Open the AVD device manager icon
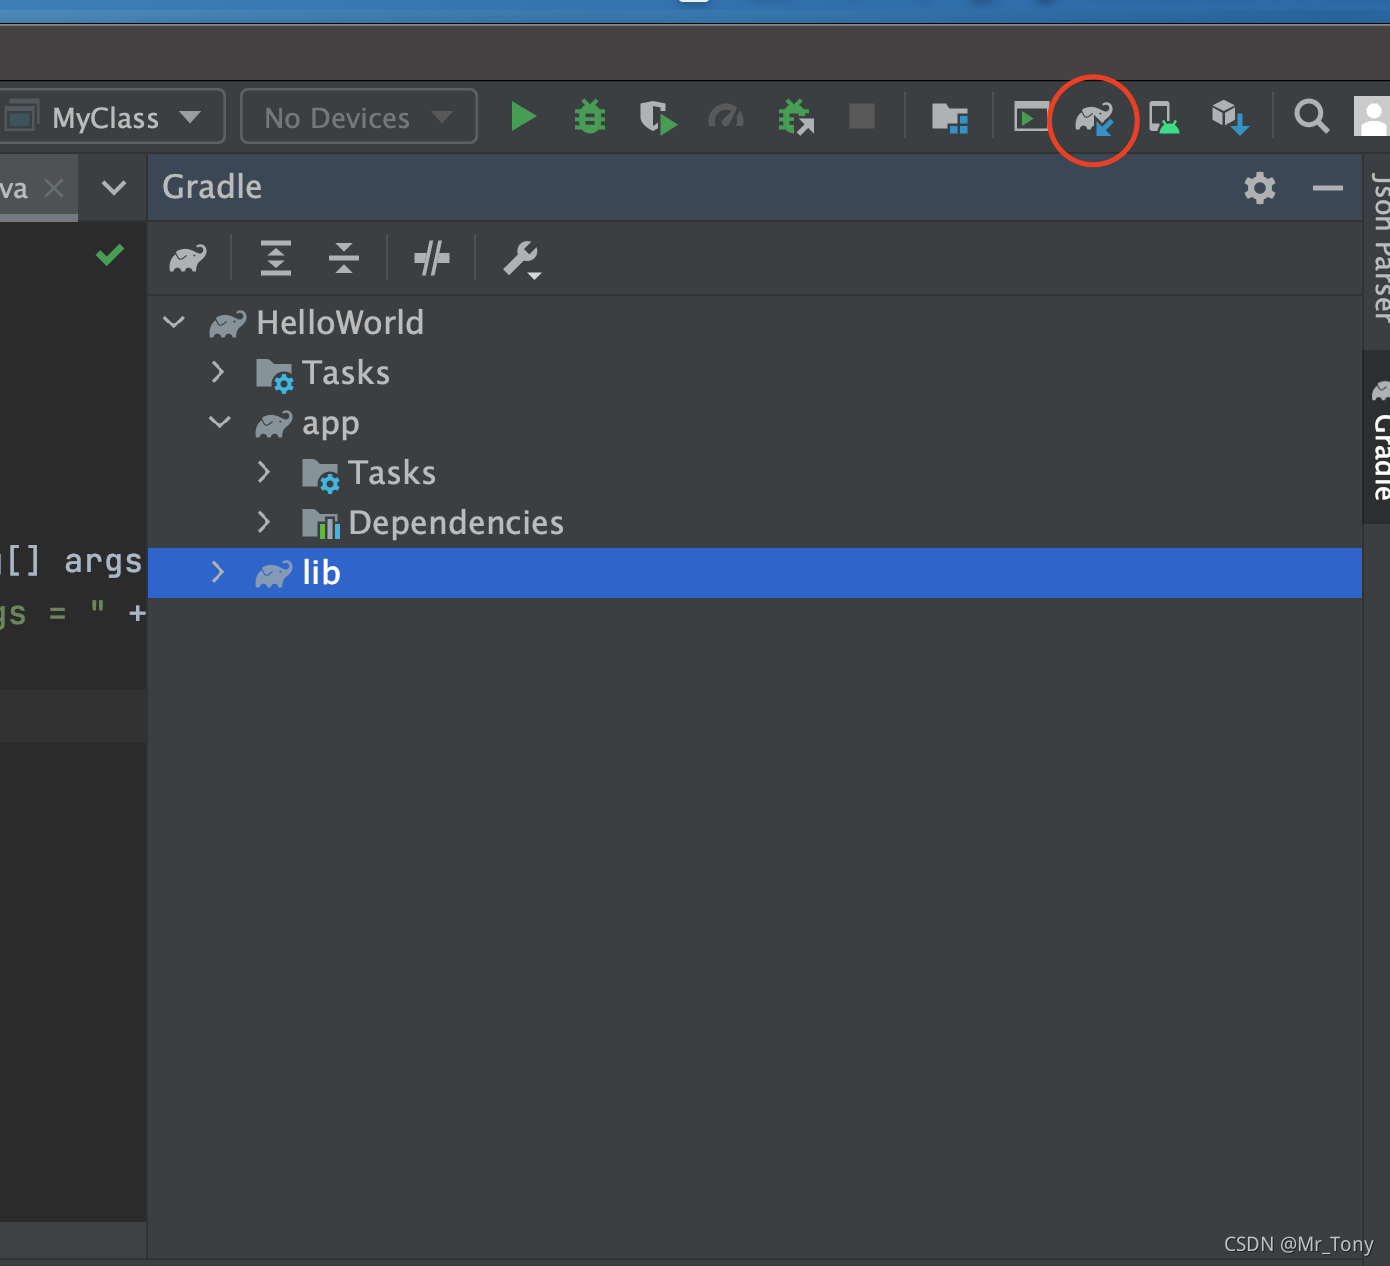The image size is (1390, 1266). coord(1163,118)
